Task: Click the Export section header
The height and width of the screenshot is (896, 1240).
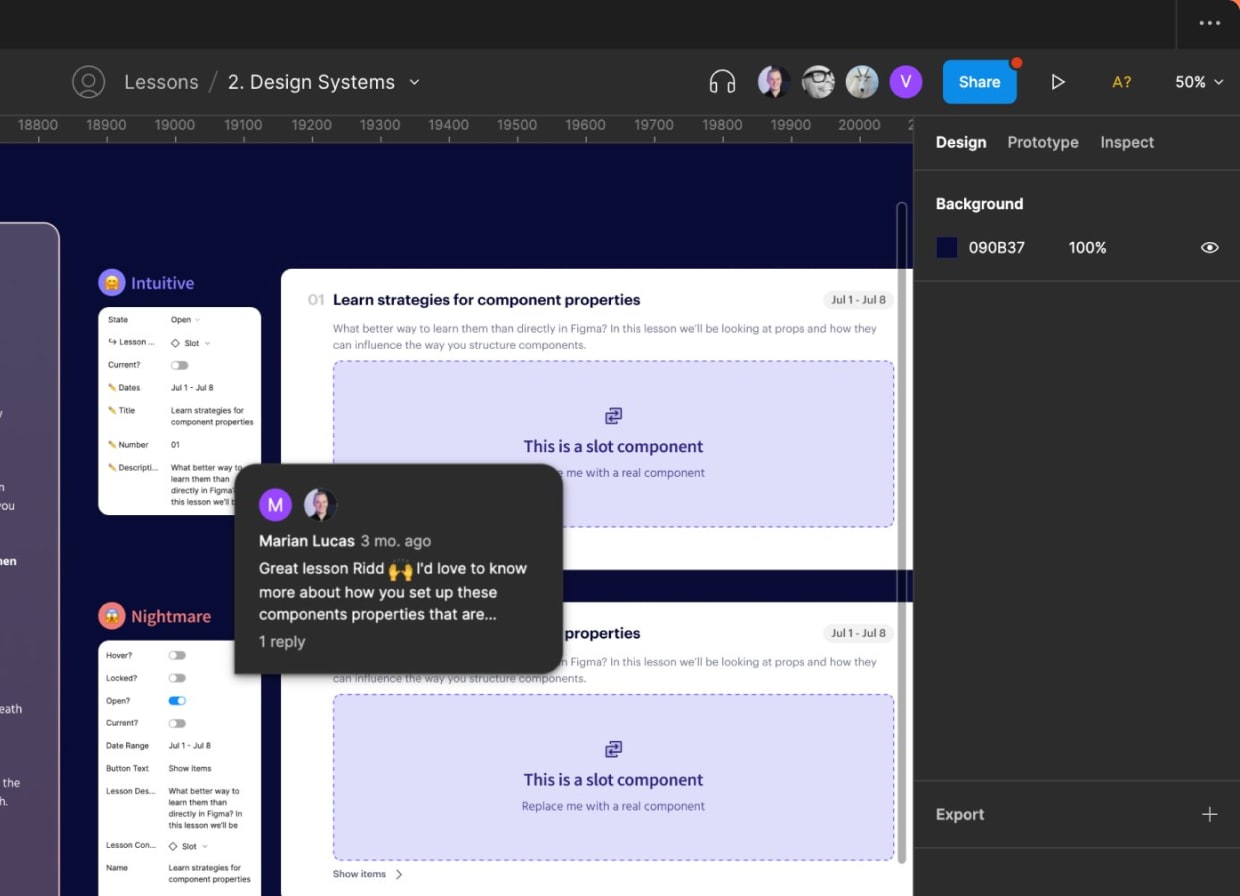Action: pos(960,814)
